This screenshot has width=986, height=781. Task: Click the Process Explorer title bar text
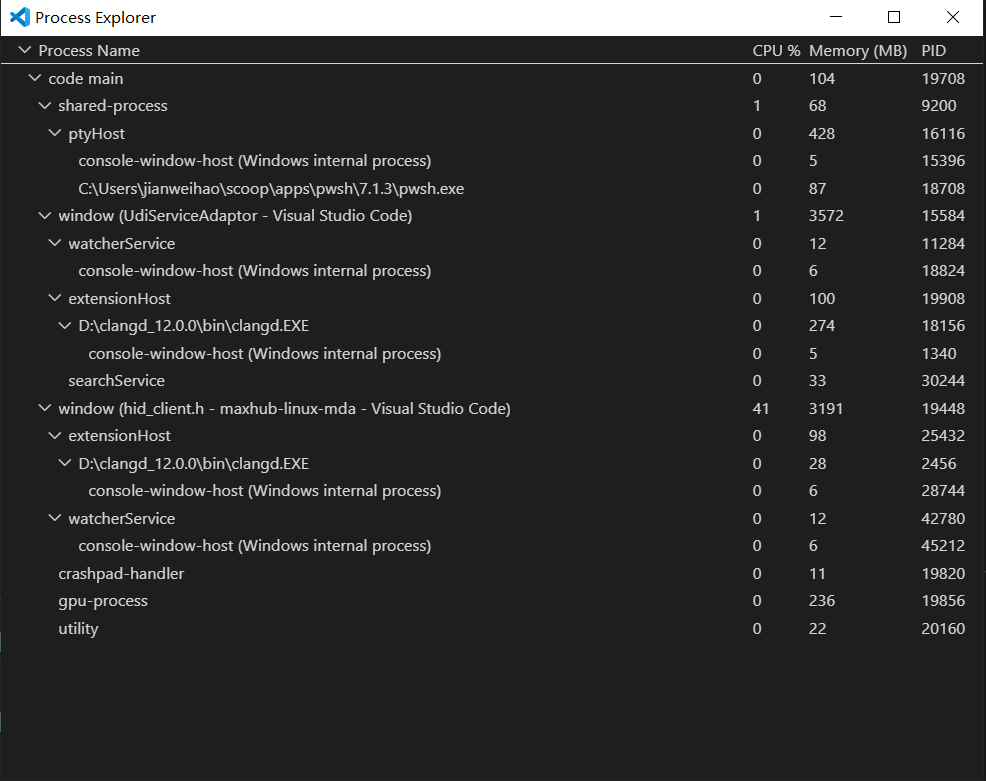pos(95,17)
